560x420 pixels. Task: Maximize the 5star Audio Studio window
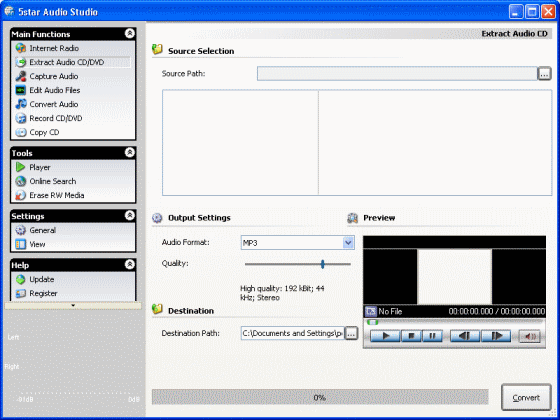[x=532, y=11]
